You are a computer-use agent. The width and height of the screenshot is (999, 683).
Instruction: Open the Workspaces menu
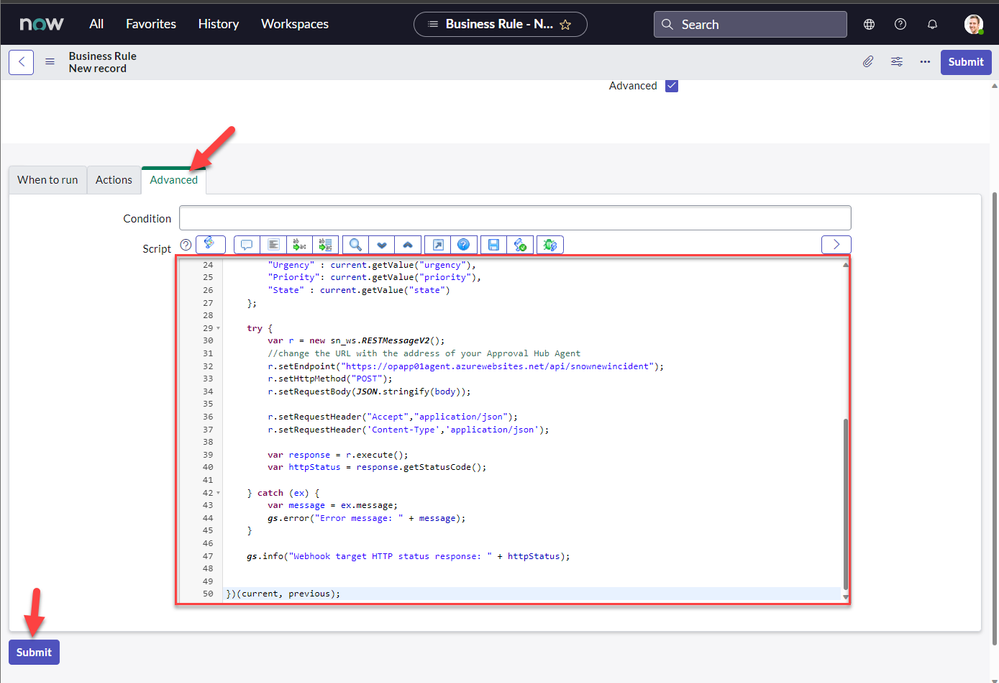(294, 24)
